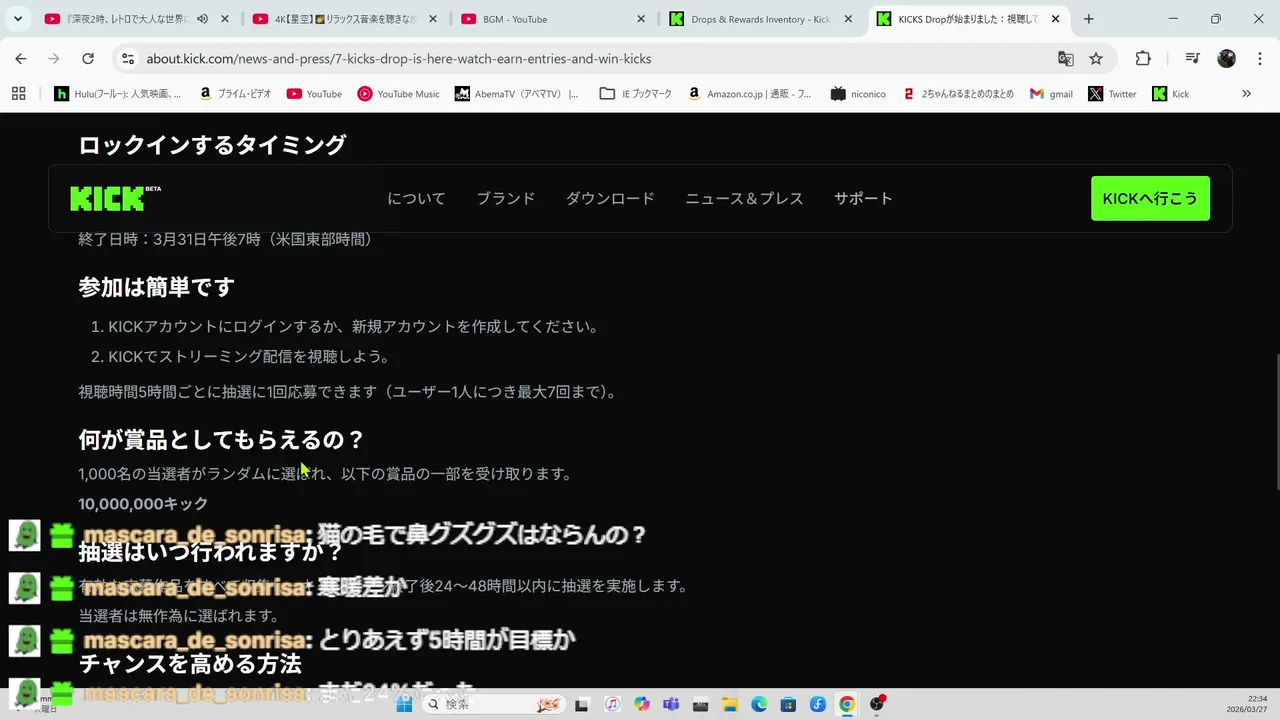Open the blue f app on taskbar
Image resolution: width=1280 pixels, height=720 pixels.
point(818,704)
